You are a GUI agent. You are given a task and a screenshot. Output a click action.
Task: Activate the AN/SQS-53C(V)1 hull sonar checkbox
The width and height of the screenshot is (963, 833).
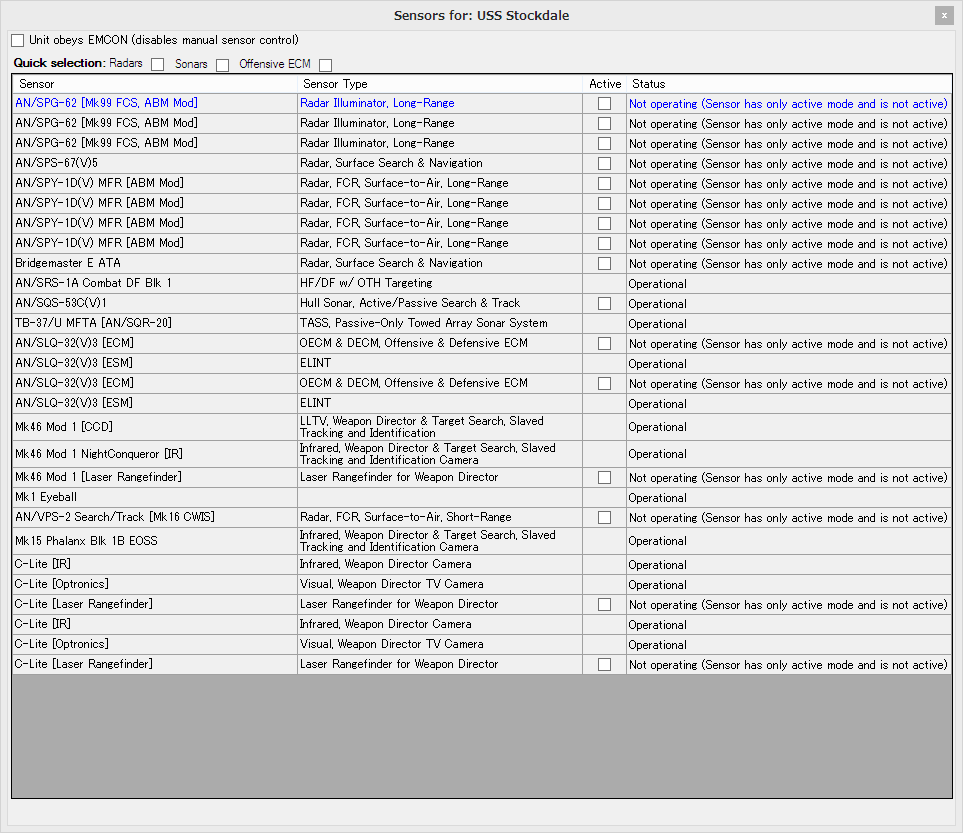pyautogui.click(x=604, y=303)
